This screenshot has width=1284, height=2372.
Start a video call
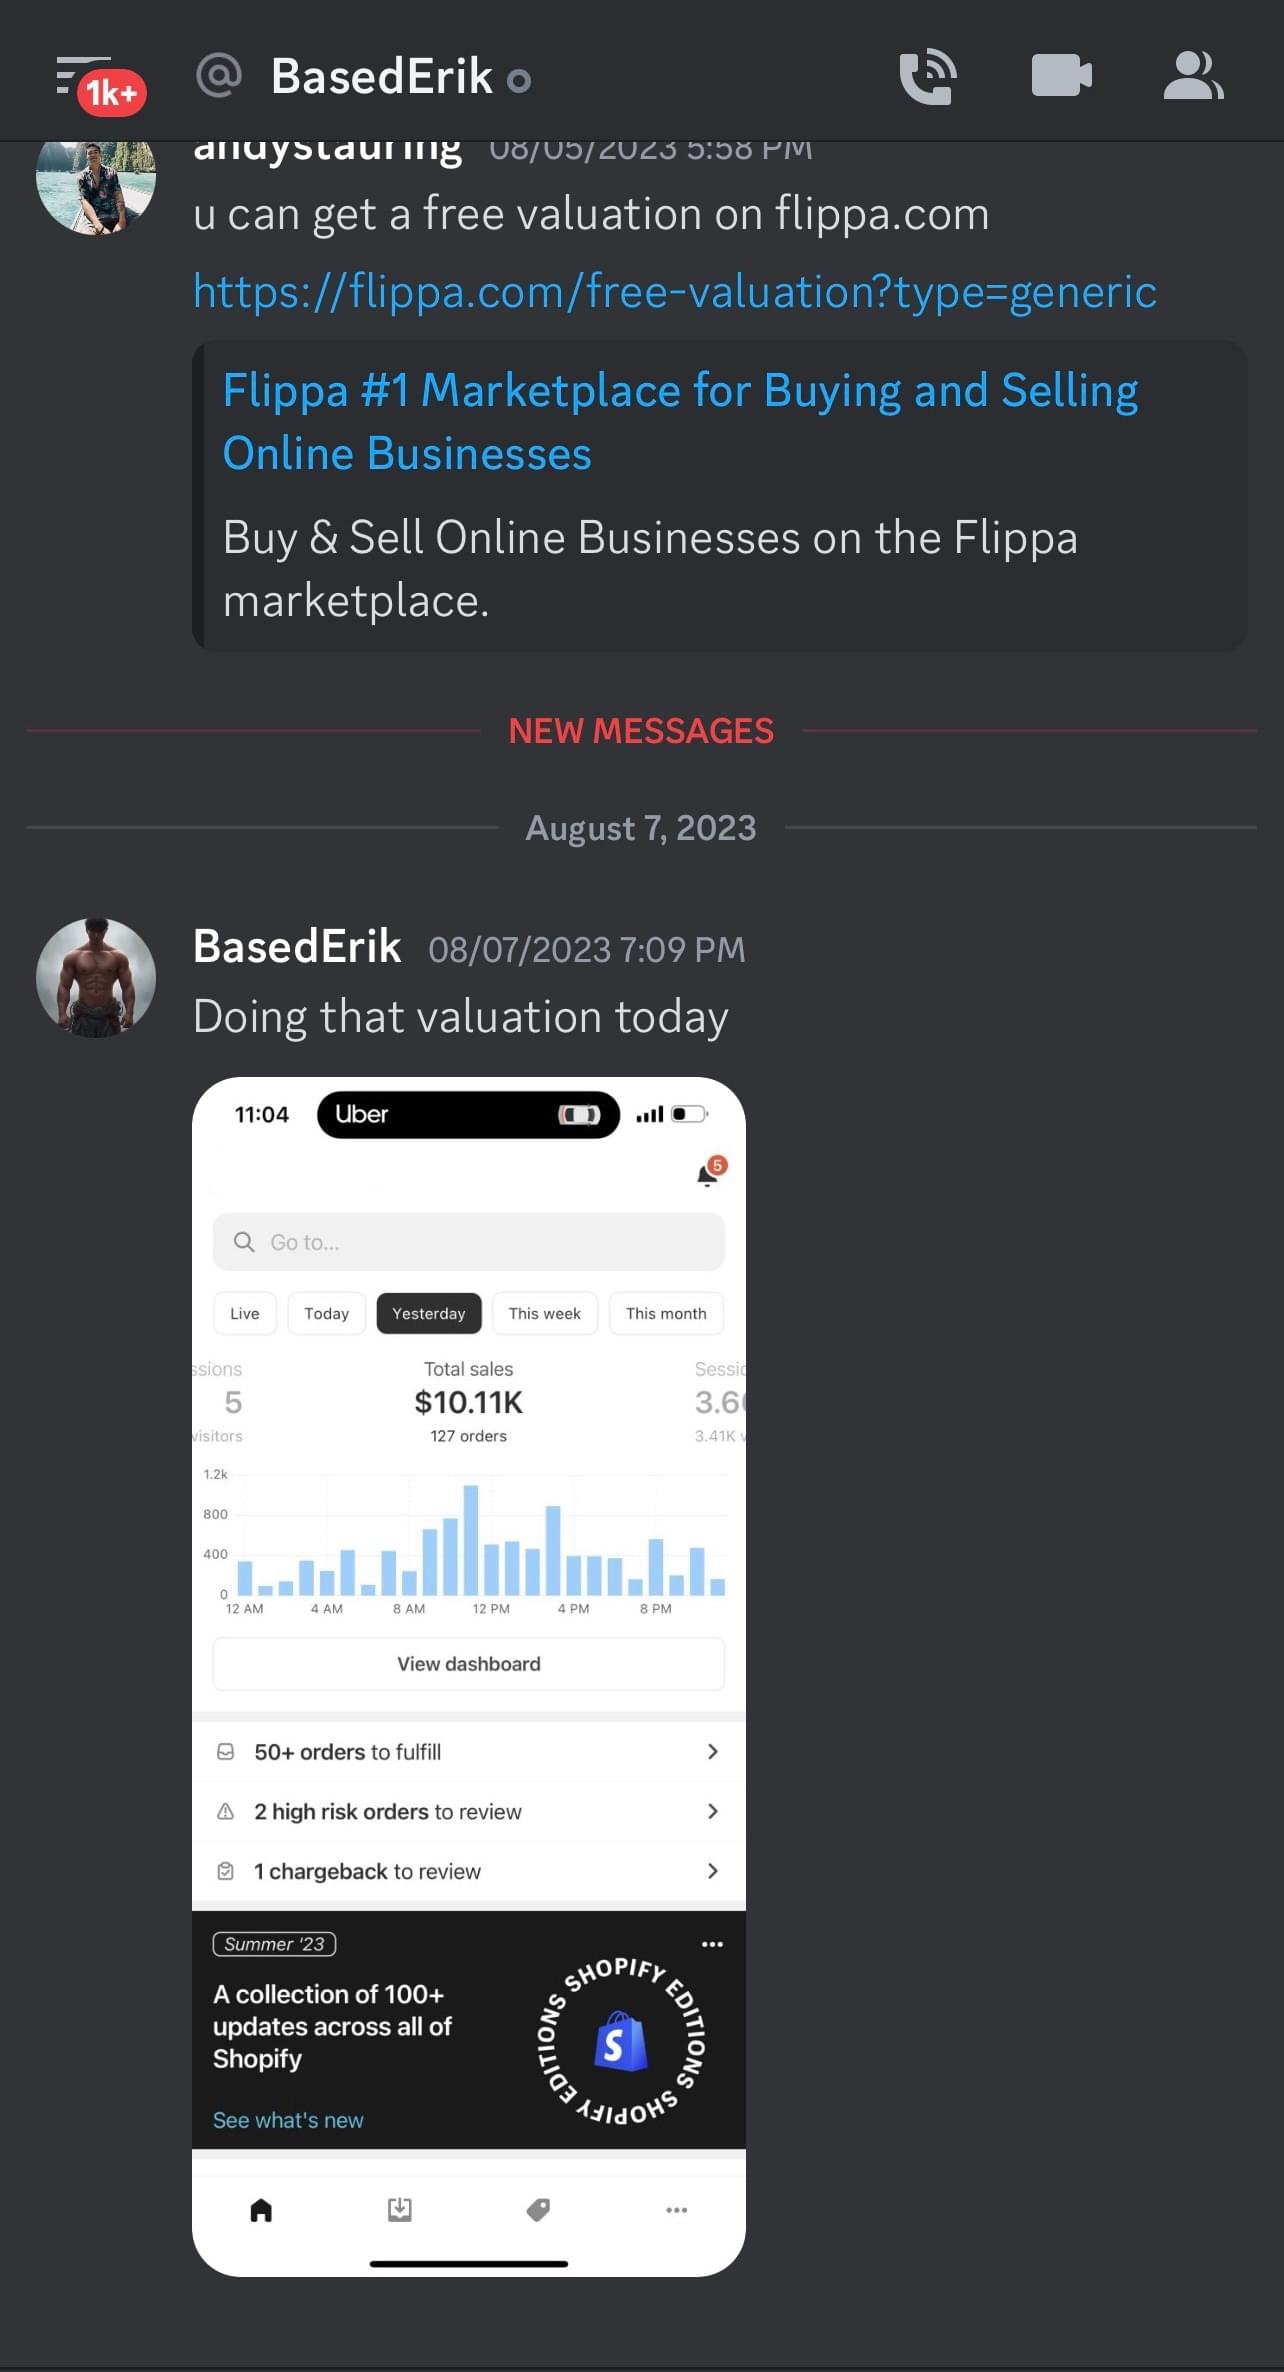(1061, 76)
